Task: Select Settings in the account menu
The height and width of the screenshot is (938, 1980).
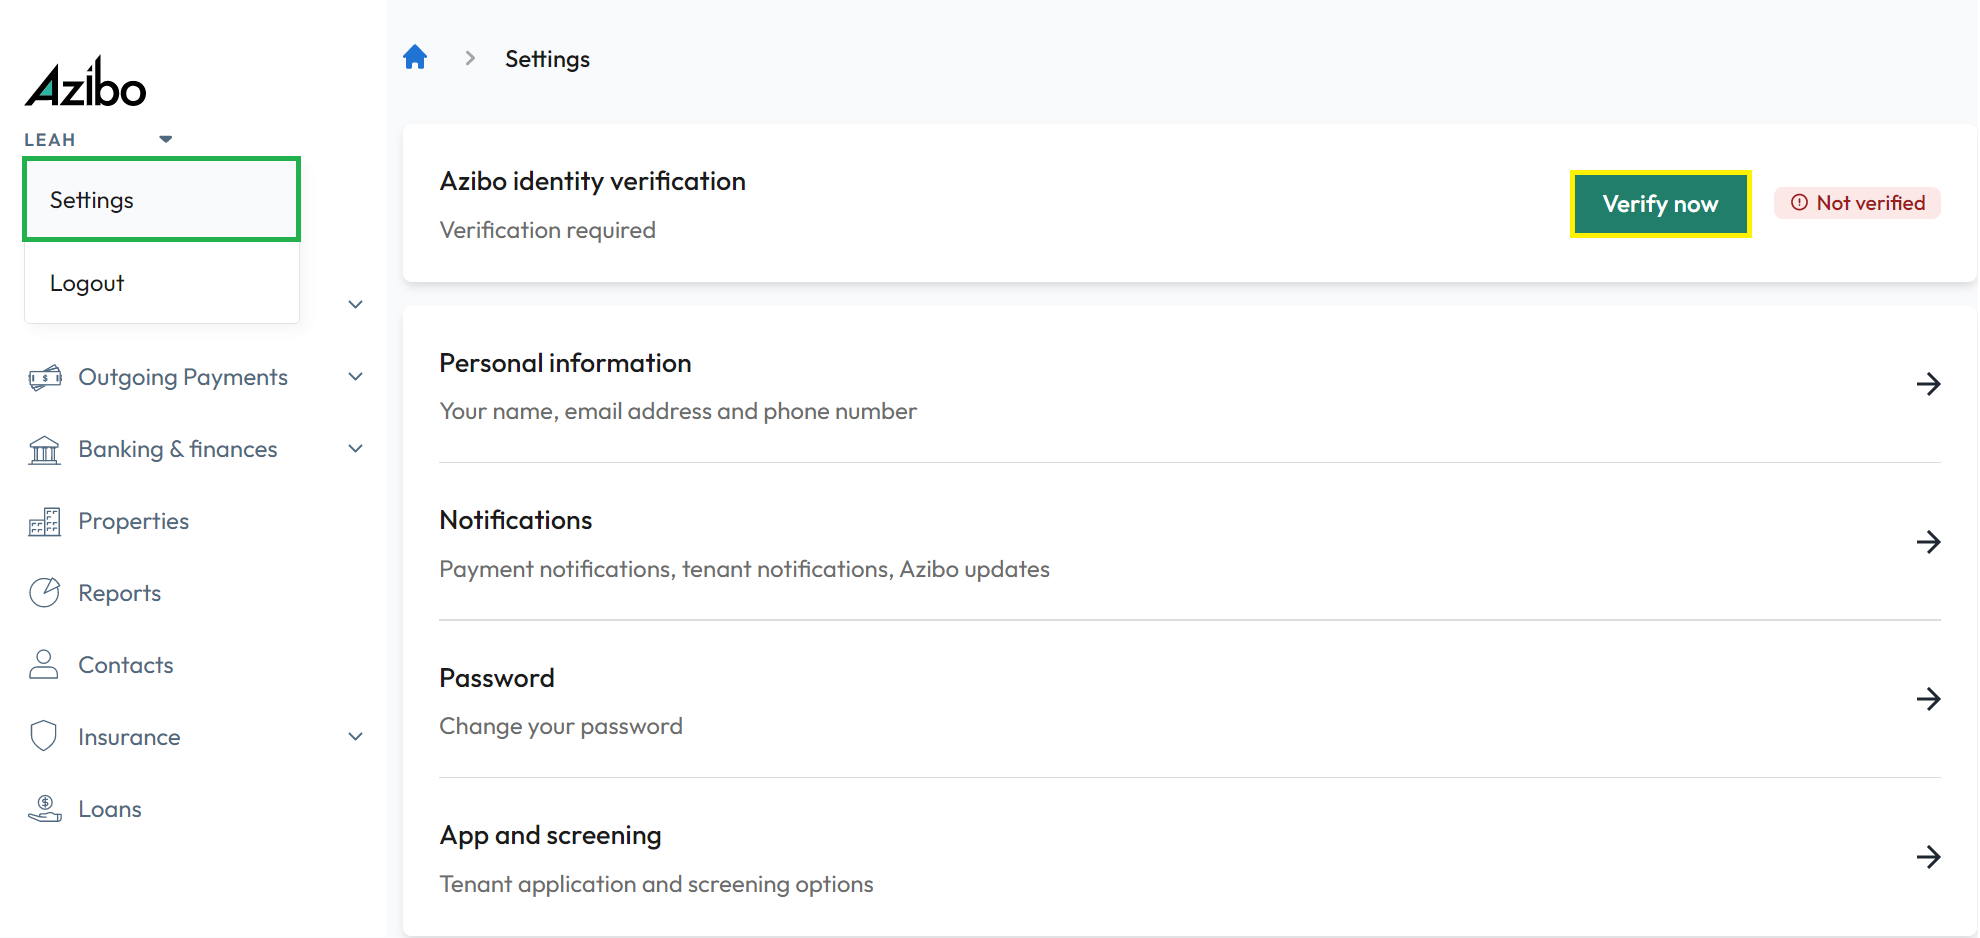Action: (162, 200)
